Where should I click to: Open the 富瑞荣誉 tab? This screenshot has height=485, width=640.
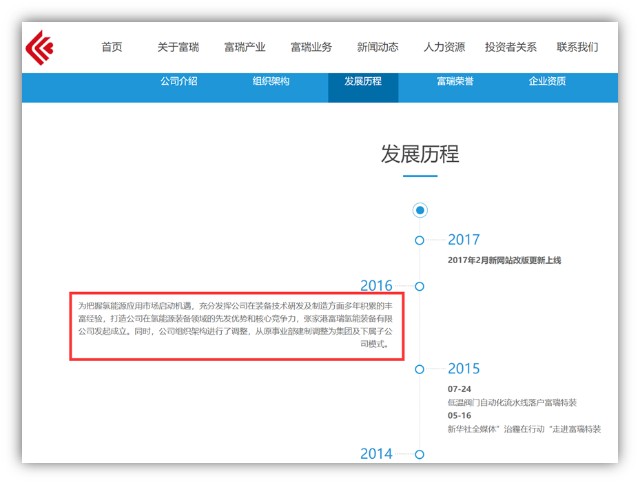click(455, 81)
